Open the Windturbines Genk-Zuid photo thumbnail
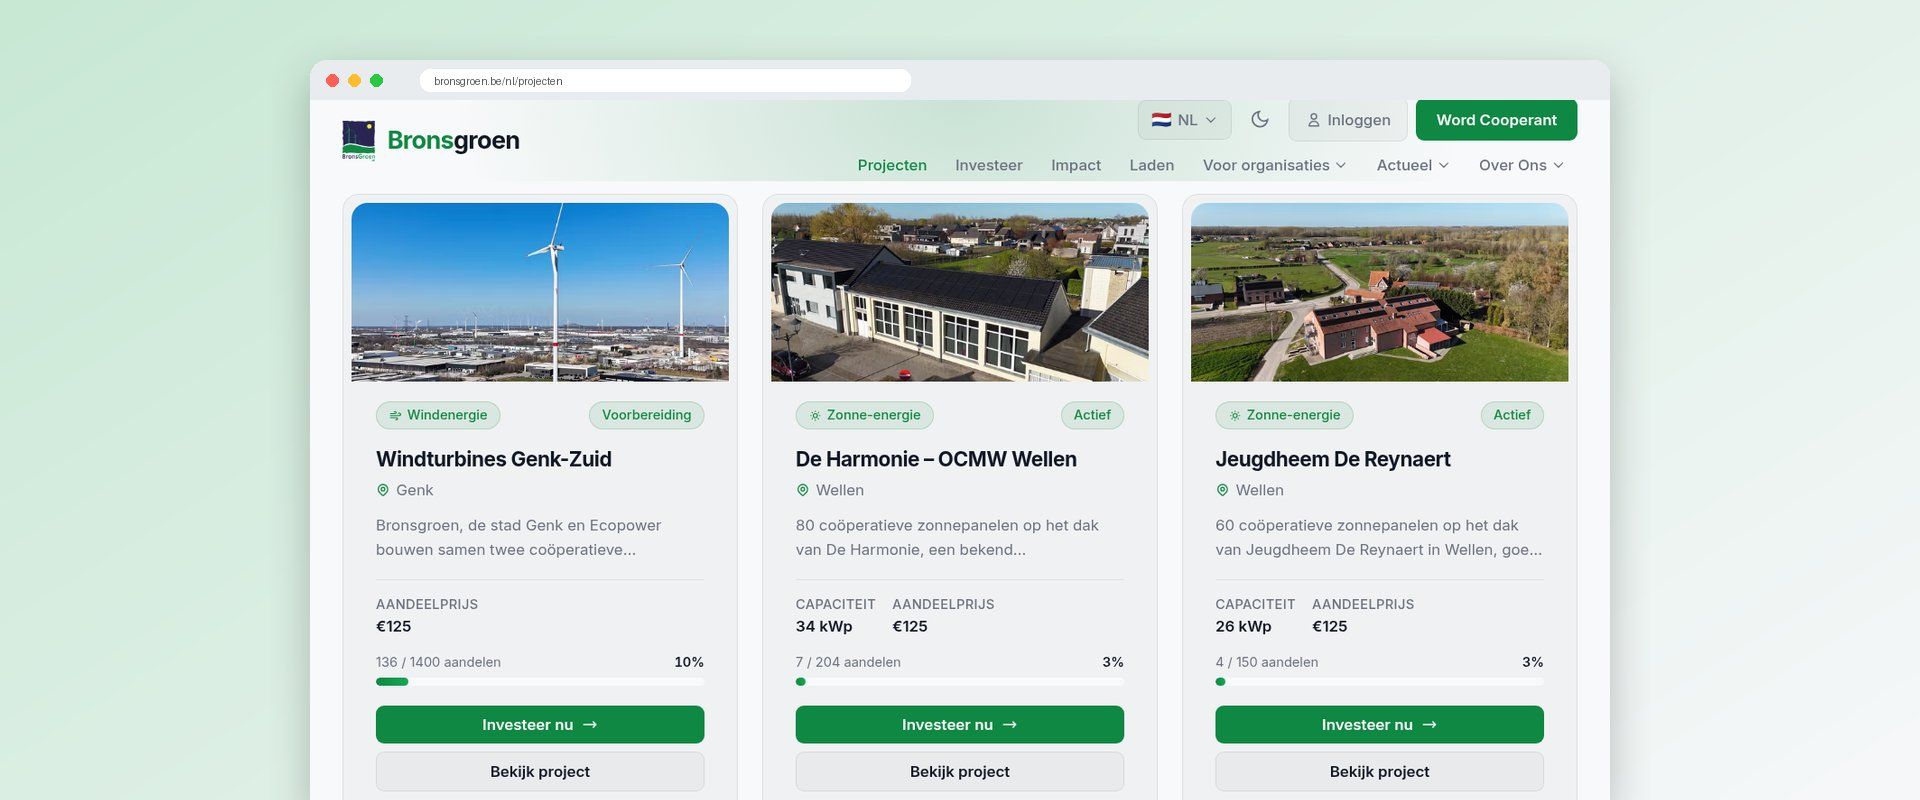Image resolution: width=1920 pixels, height=800 pixels. (x=540, y=292)
